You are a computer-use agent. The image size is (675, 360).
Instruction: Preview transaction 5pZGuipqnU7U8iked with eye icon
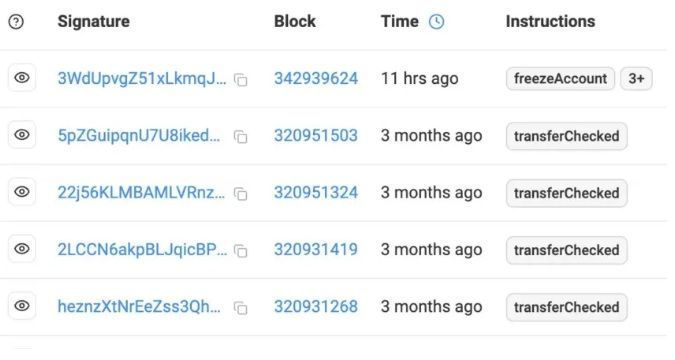click(22, 135)
